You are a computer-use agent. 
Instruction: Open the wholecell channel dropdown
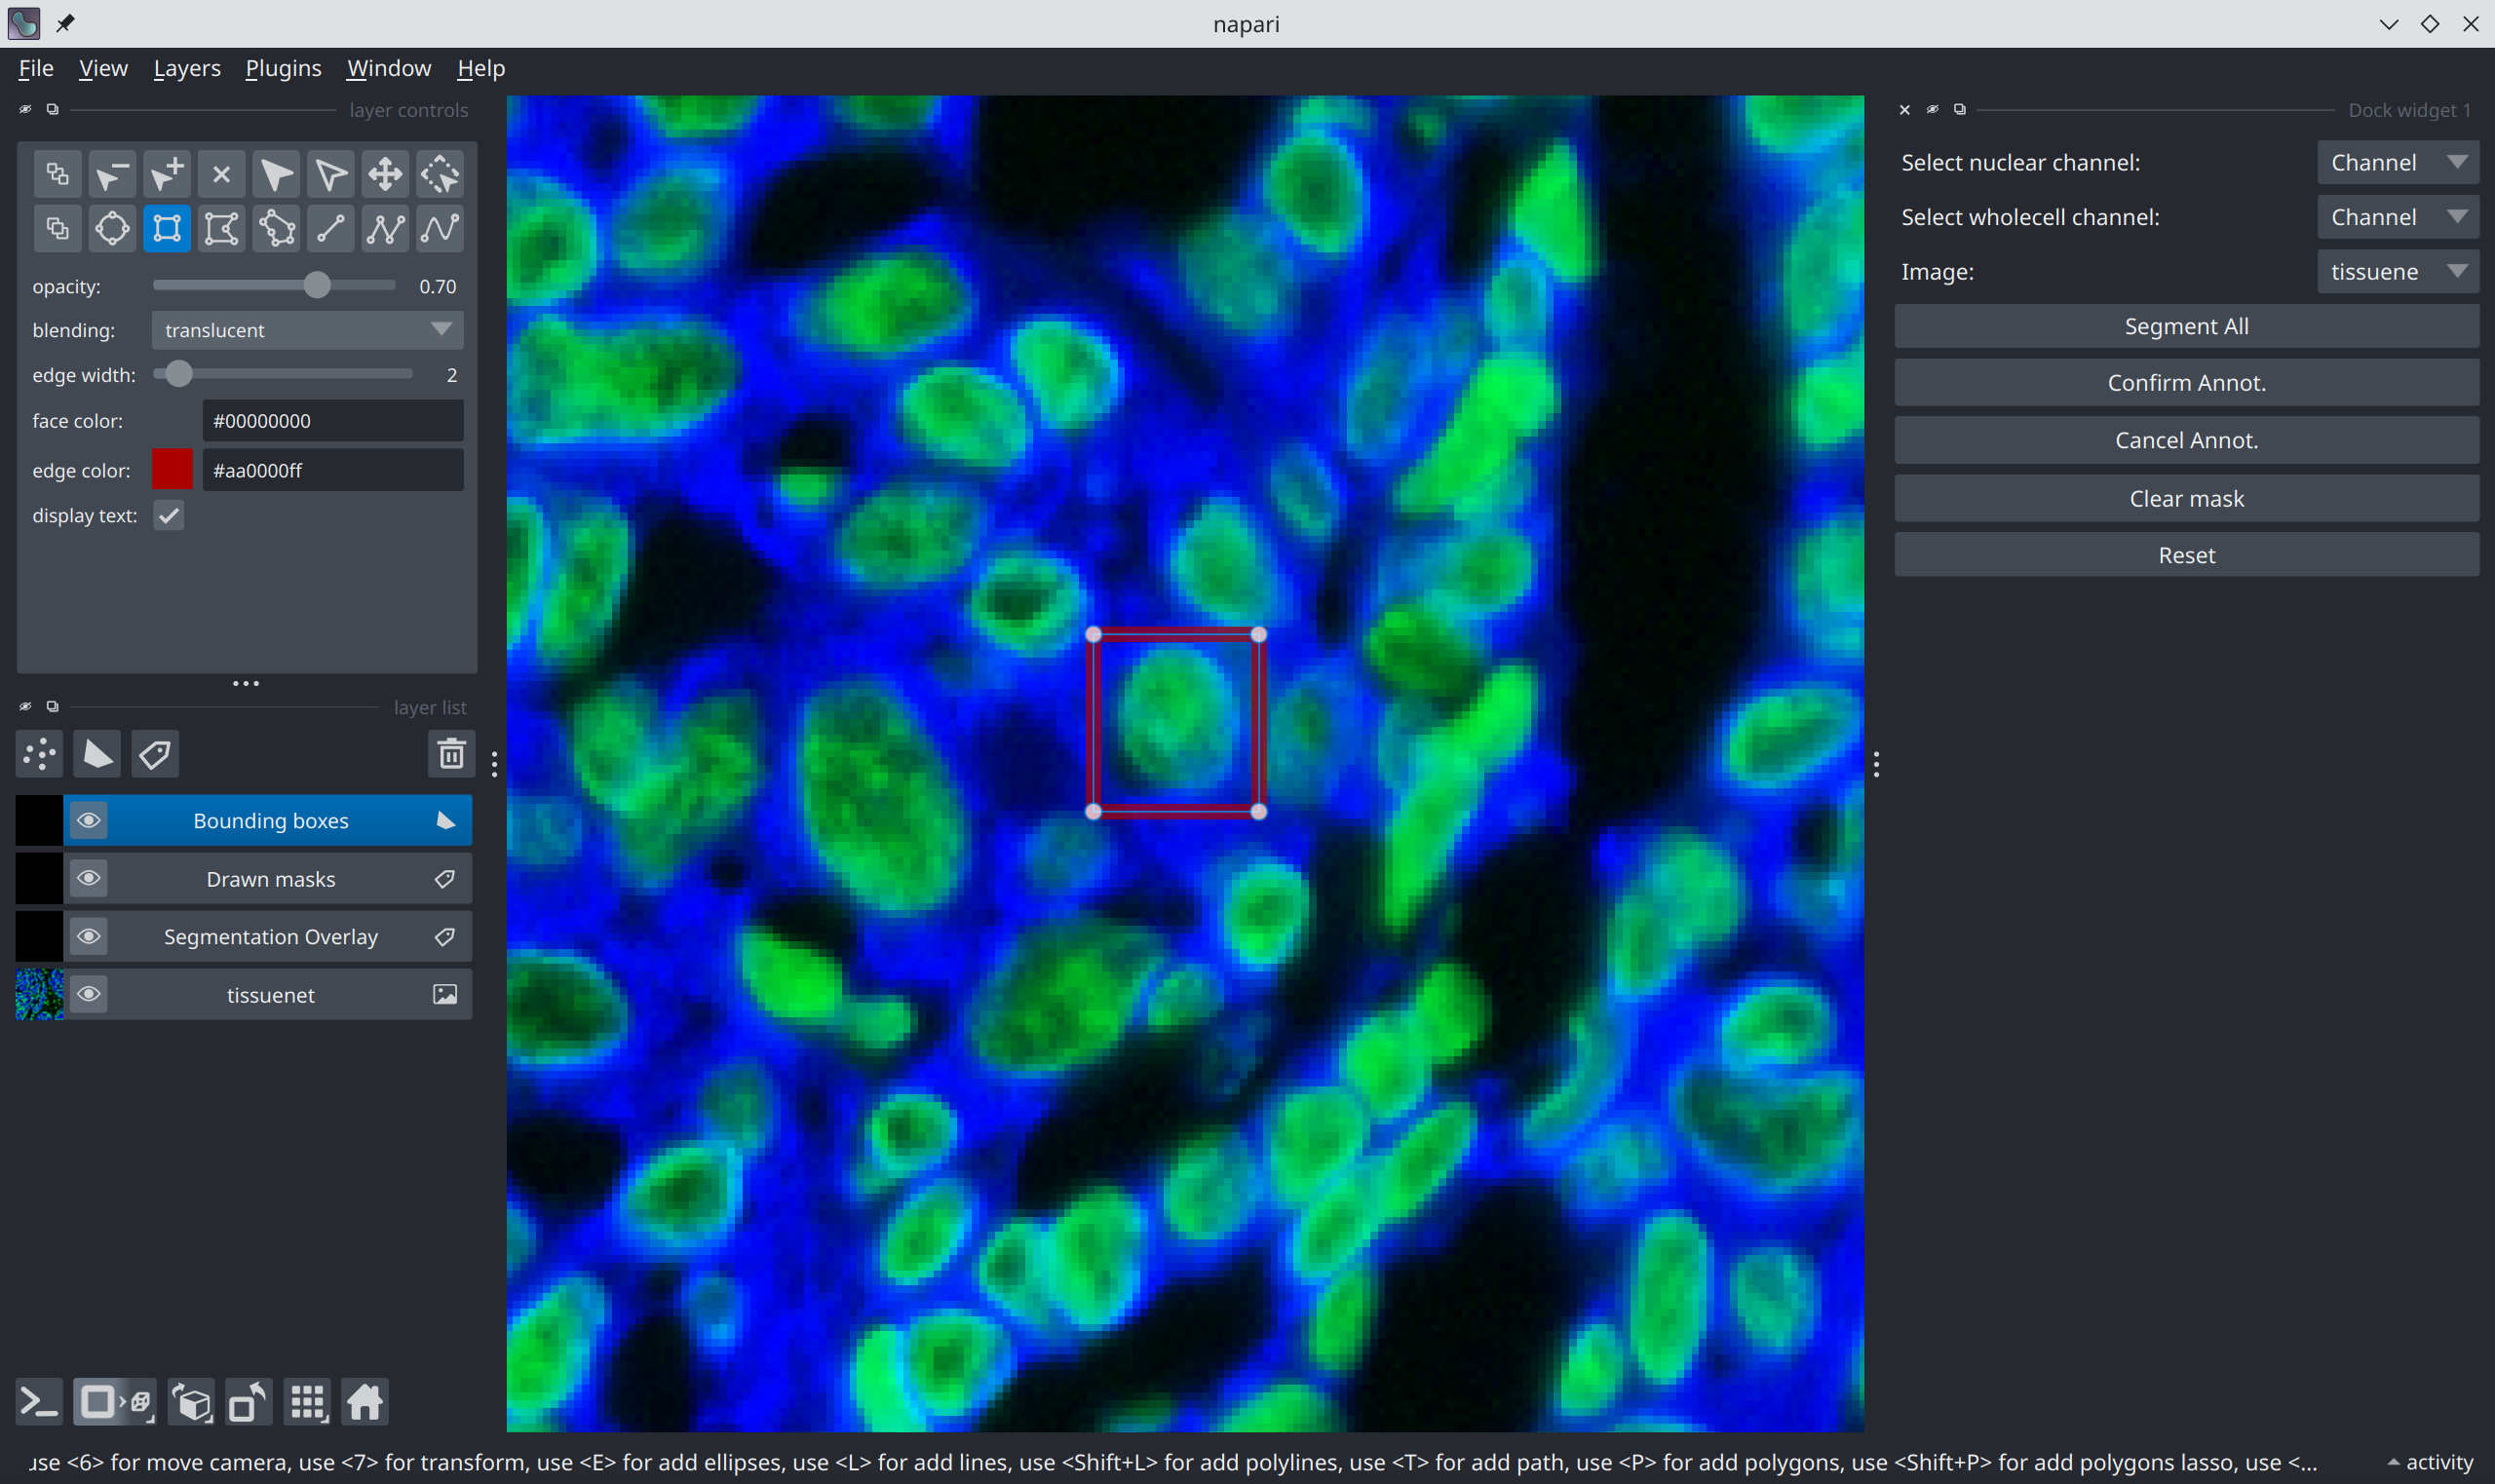click(2398, 217)
